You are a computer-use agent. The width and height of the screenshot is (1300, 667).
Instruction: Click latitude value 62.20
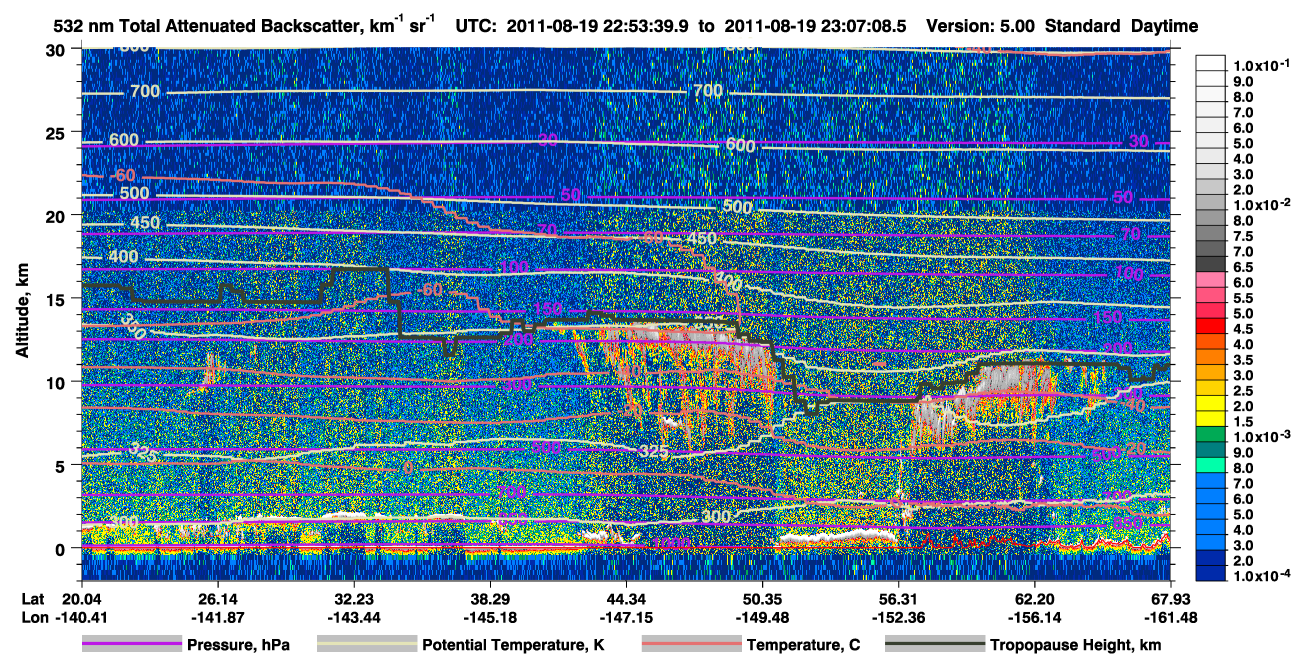click(x=1033, y=598)
